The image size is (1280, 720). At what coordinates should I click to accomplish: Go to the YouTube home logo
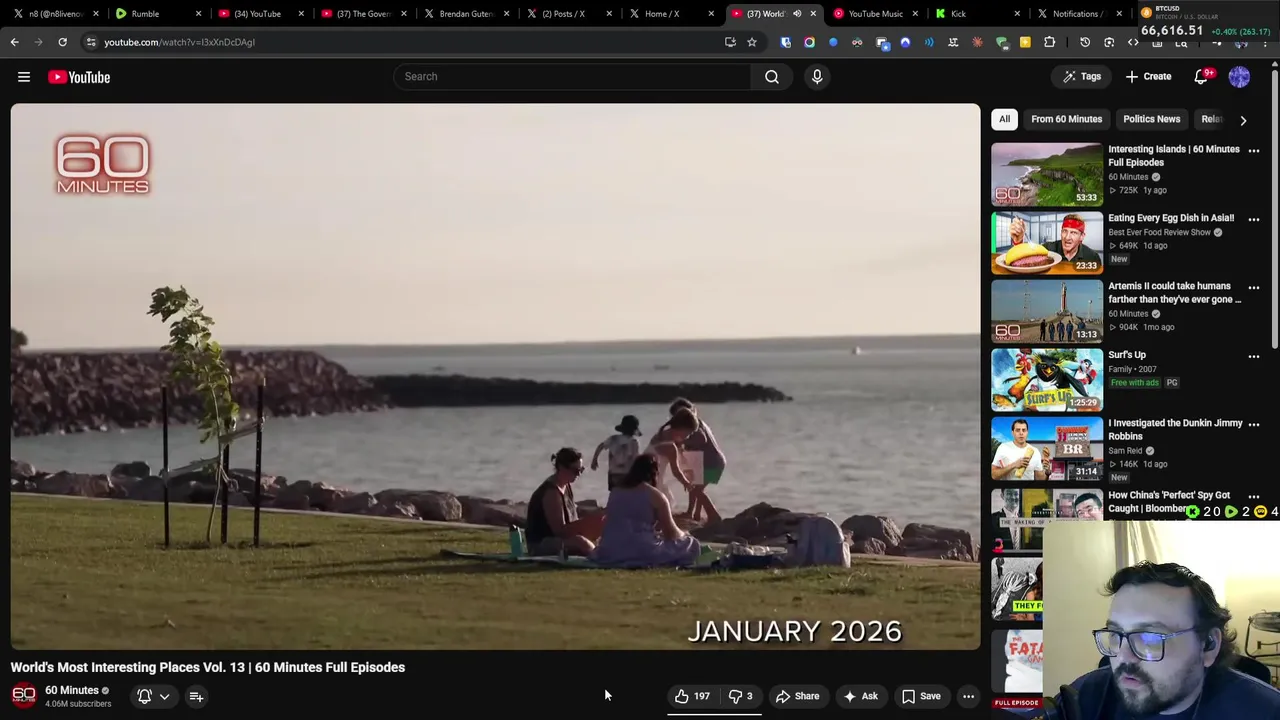(79, 77)
